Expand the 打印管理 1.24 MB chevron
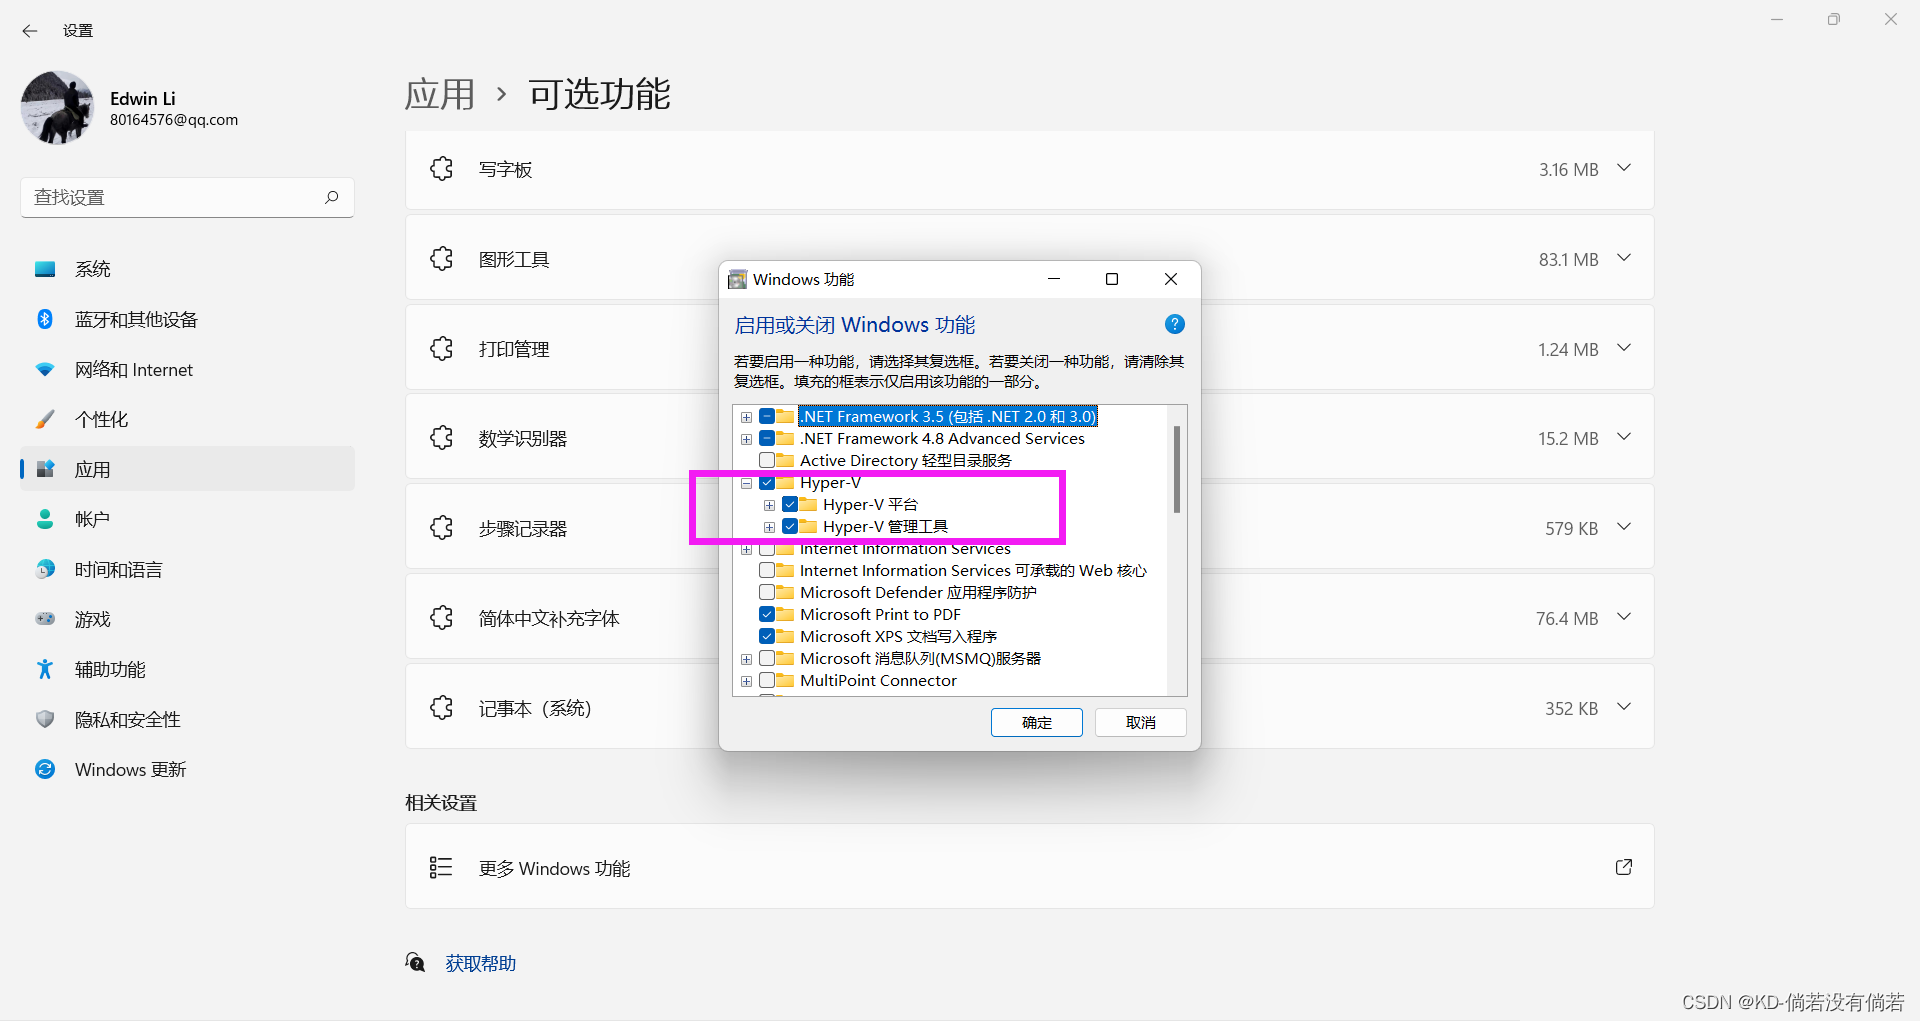Image resolution: width=1920 pixels, height=1021 pixels. point(1624,348)
